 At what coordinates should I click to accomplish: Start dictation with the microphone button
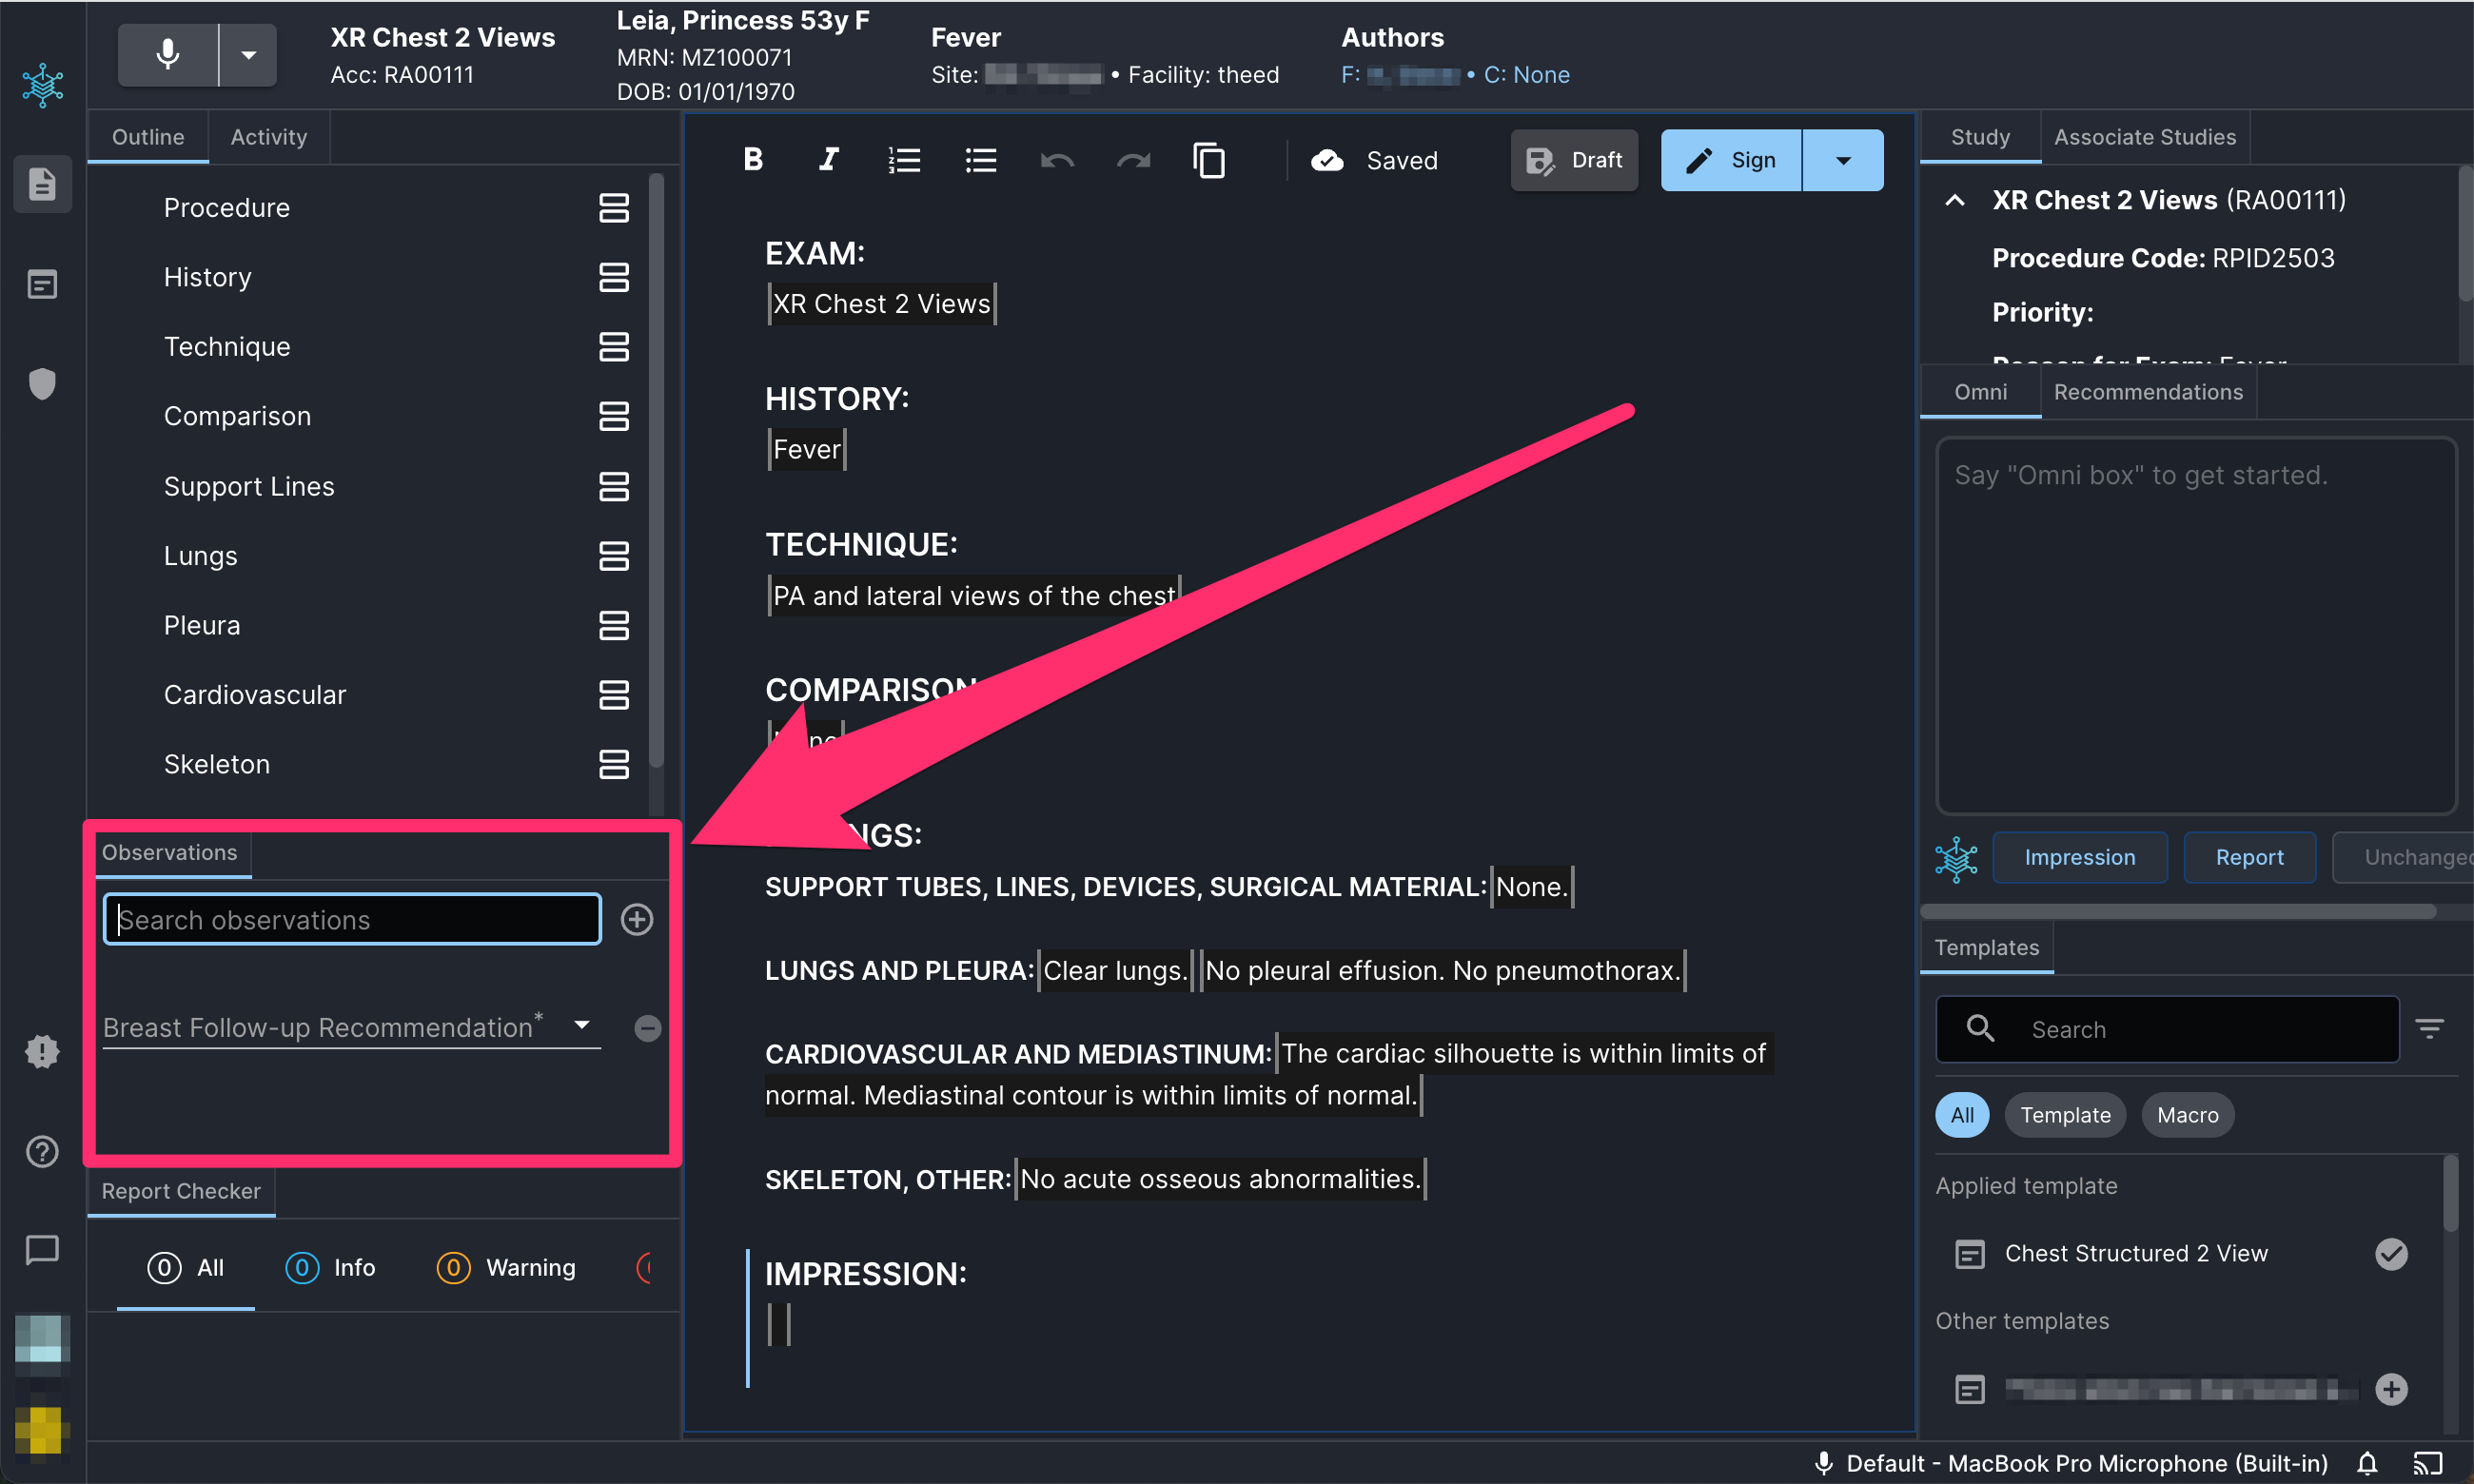pos(167,55)
